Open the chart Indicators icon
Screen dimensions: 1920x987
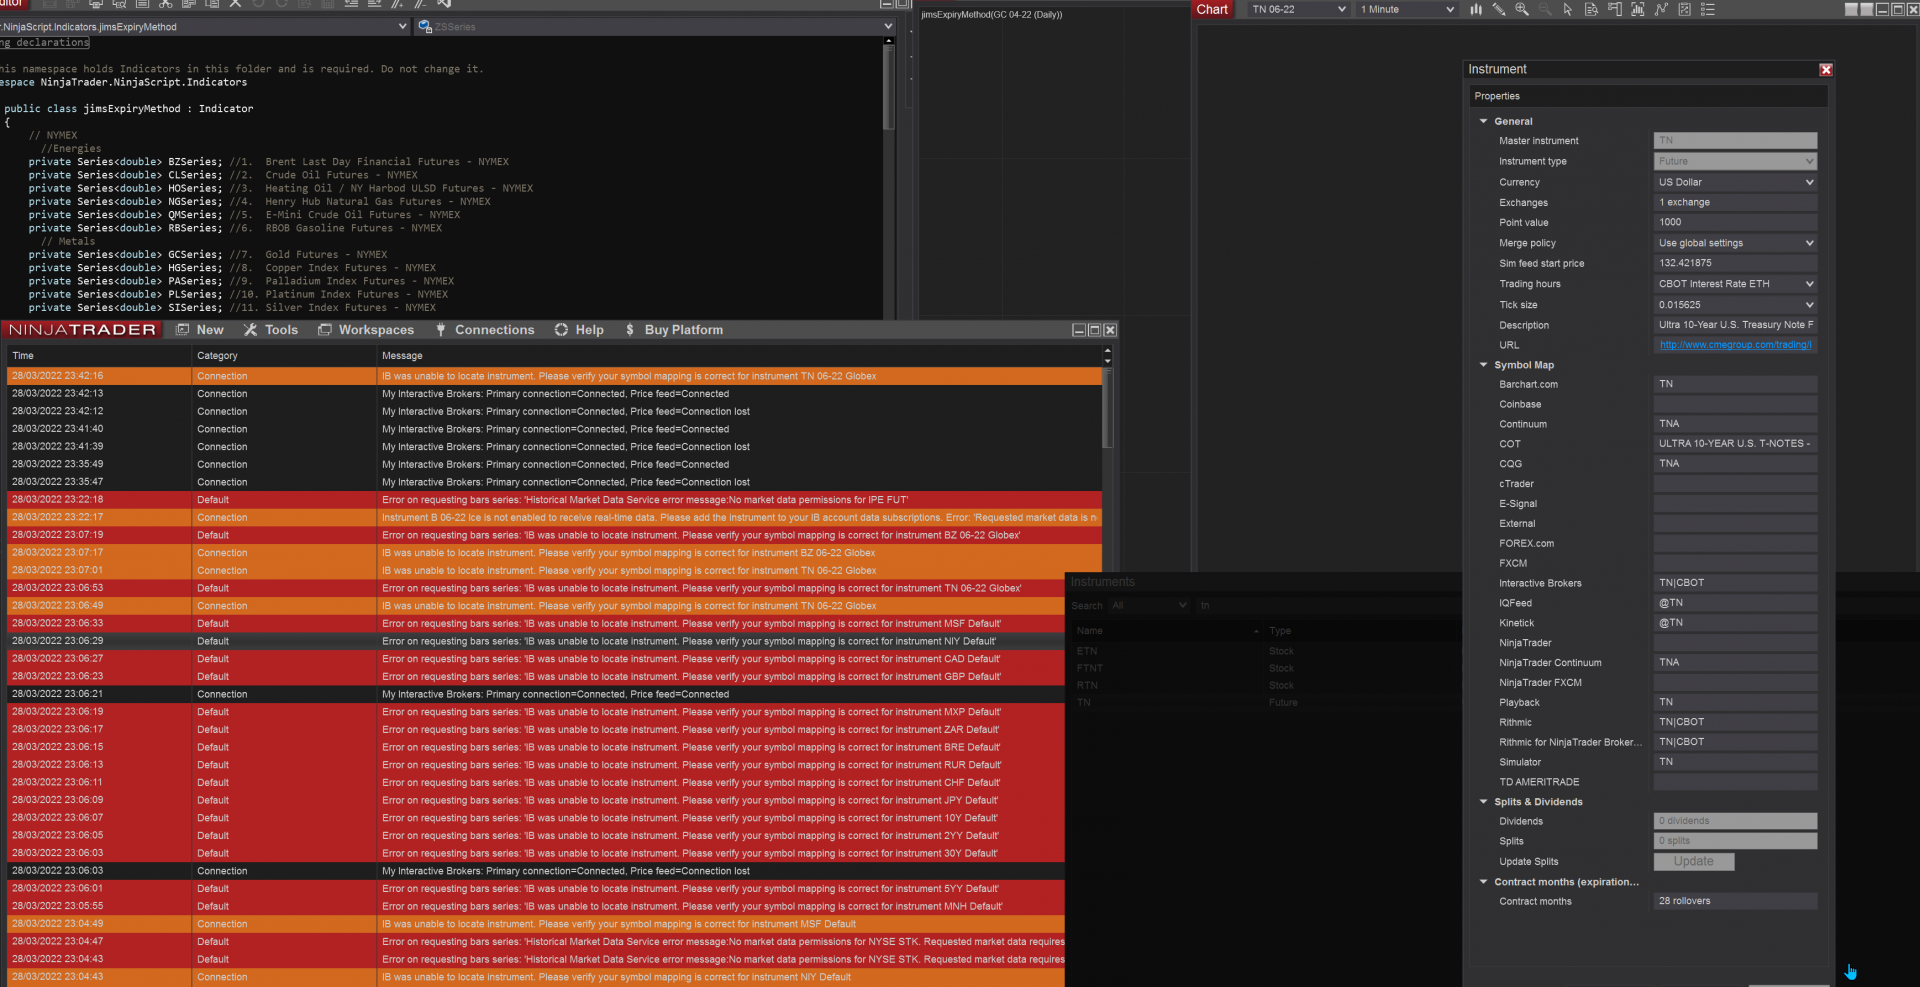(x=1661, y=9)
